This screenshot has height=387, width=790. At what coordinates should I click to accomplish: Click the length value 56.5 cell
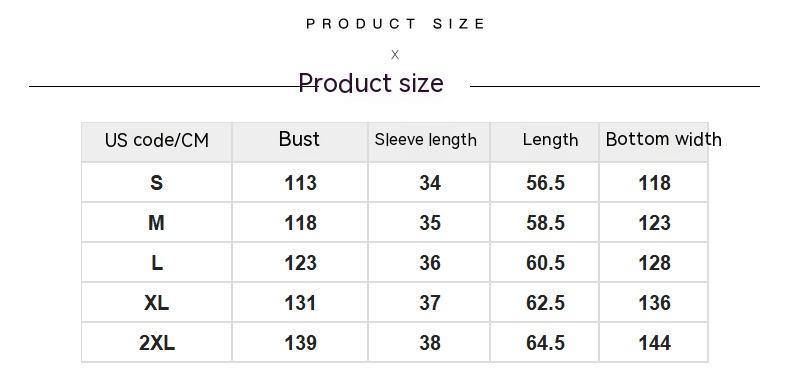[545, 182]
